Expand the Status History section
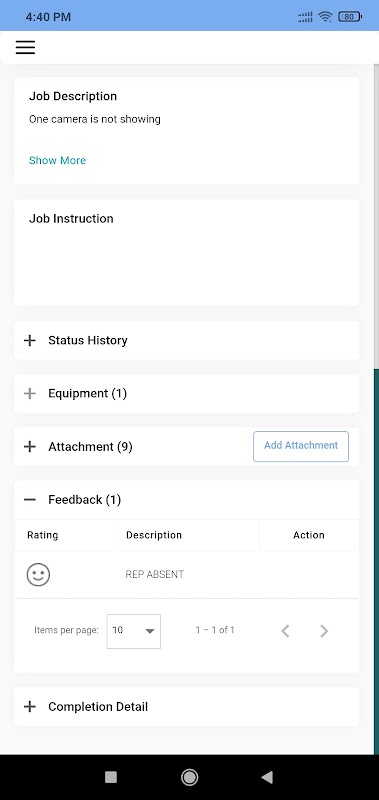Viewport: 379px width, 800px height. 187,340
